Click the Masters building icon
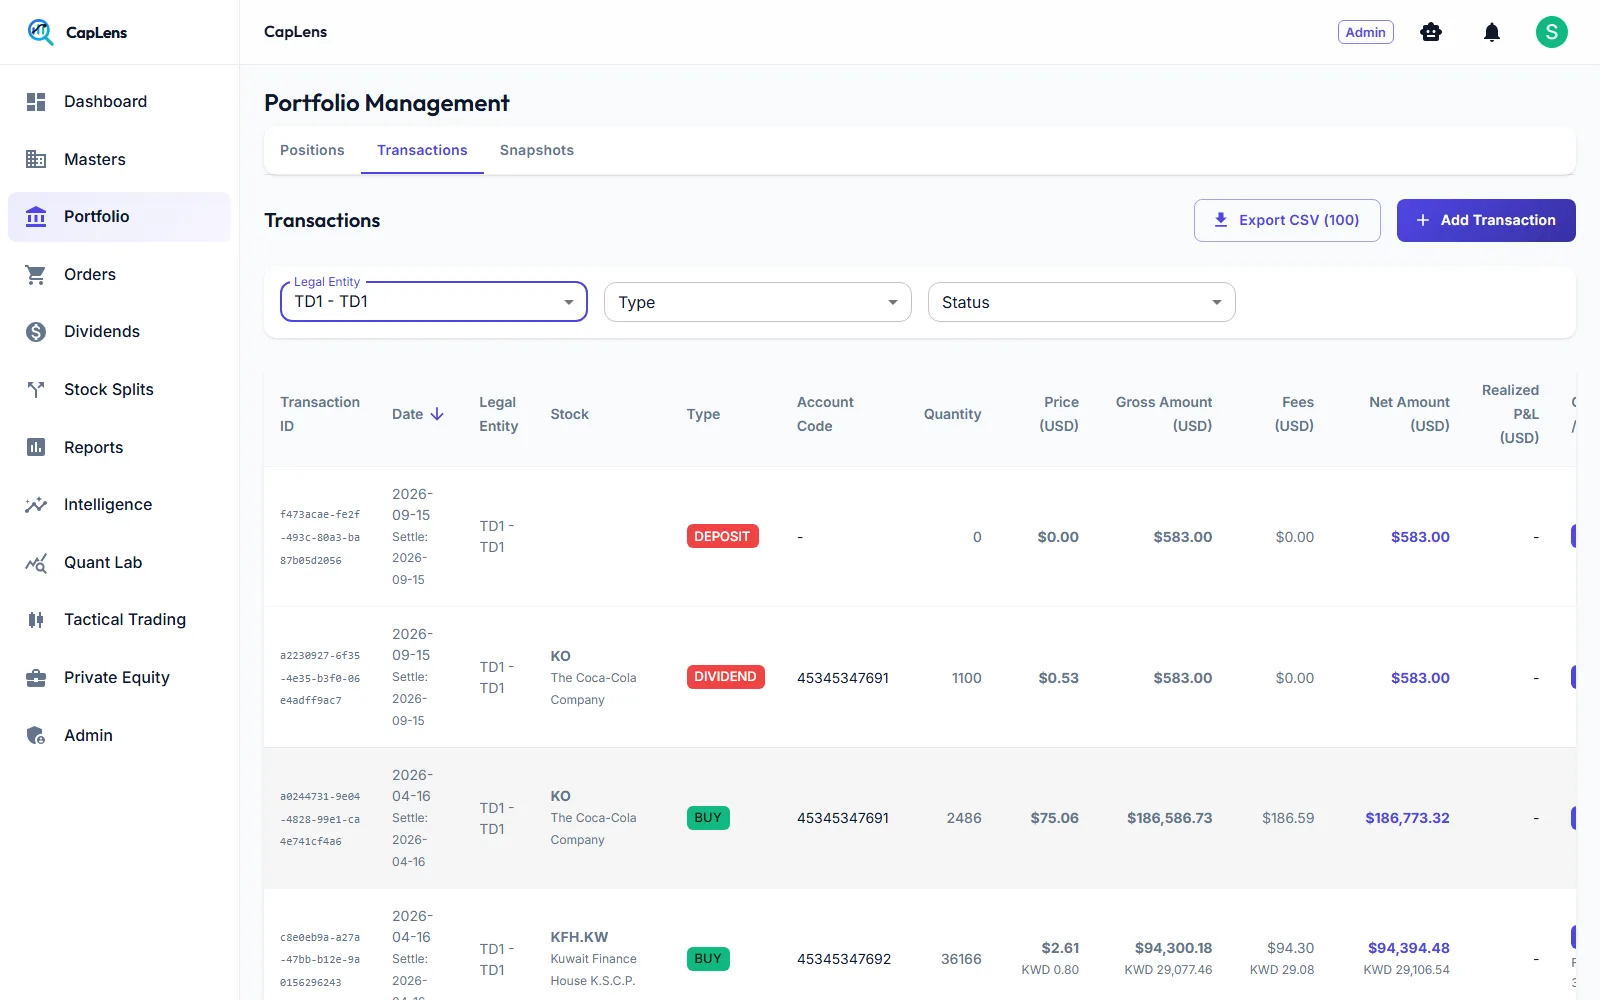Viewport: 1600px width, 1000px height. pyautogui.click(x=36, y=159)
